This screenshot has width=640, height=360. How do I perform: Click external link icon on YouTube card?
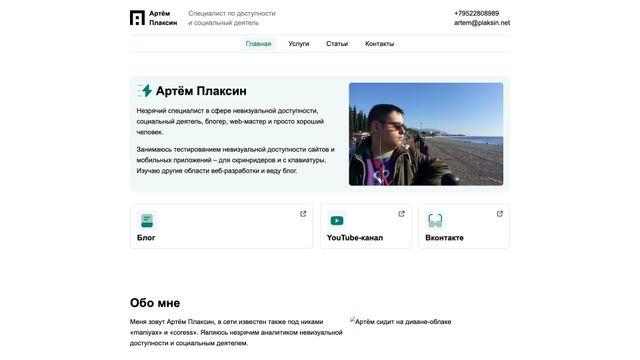[x=401, y=214]
